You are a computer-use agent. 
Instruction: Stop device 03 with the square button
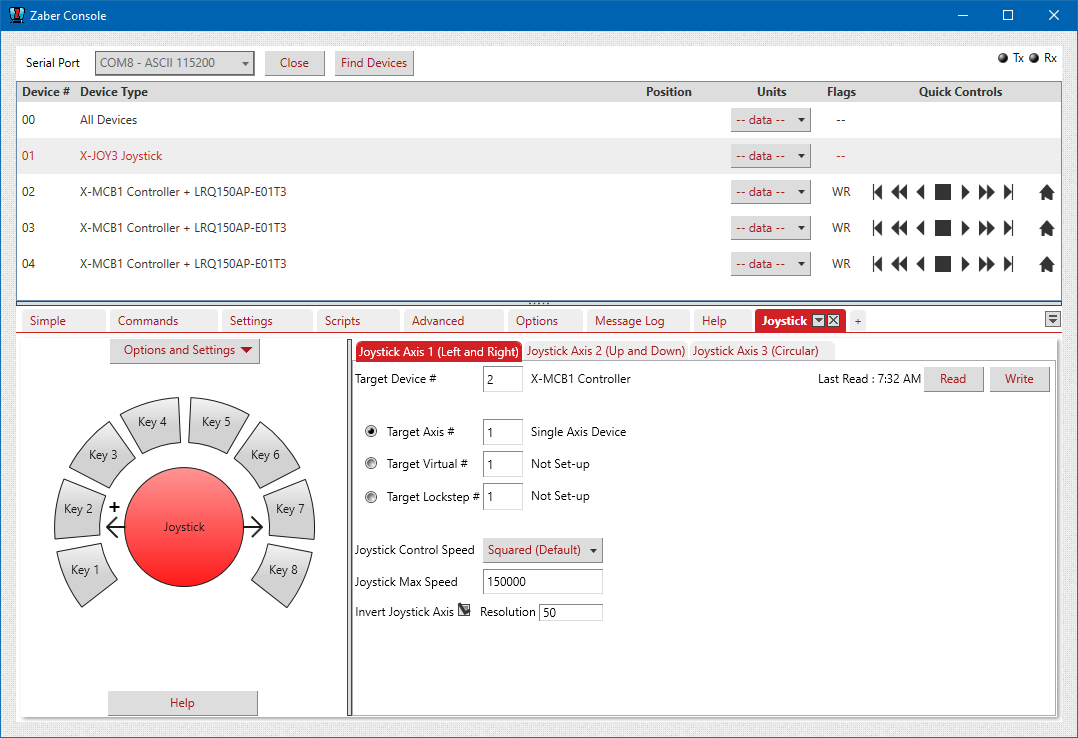pyautogui.click(x=943, y=228)
